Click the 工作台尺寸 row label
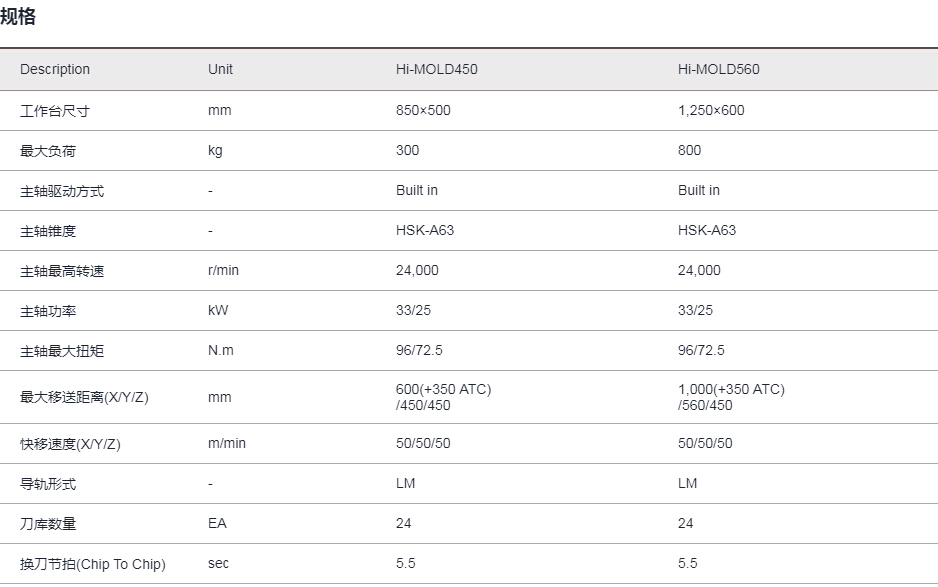 [x=54, y=111]
